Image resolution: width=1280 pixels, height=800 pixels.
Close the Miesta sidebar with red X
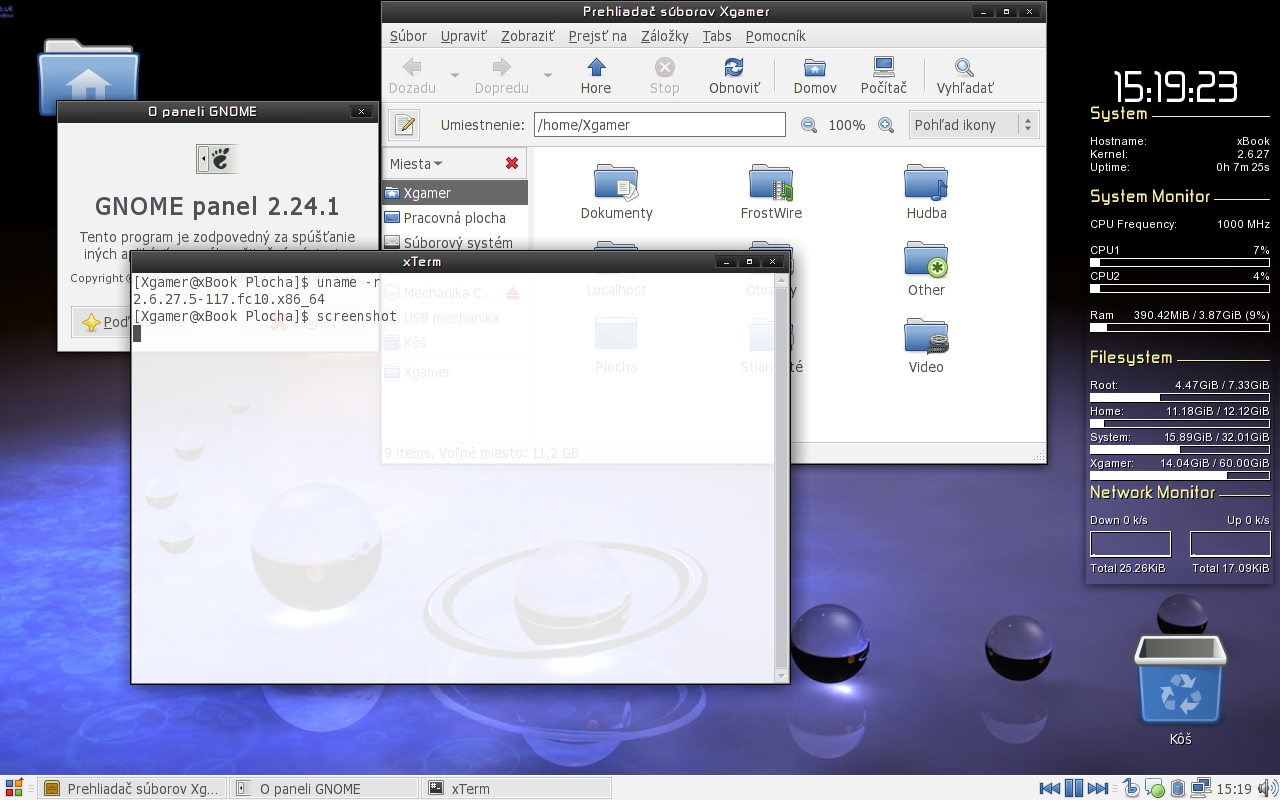point(512,163)
